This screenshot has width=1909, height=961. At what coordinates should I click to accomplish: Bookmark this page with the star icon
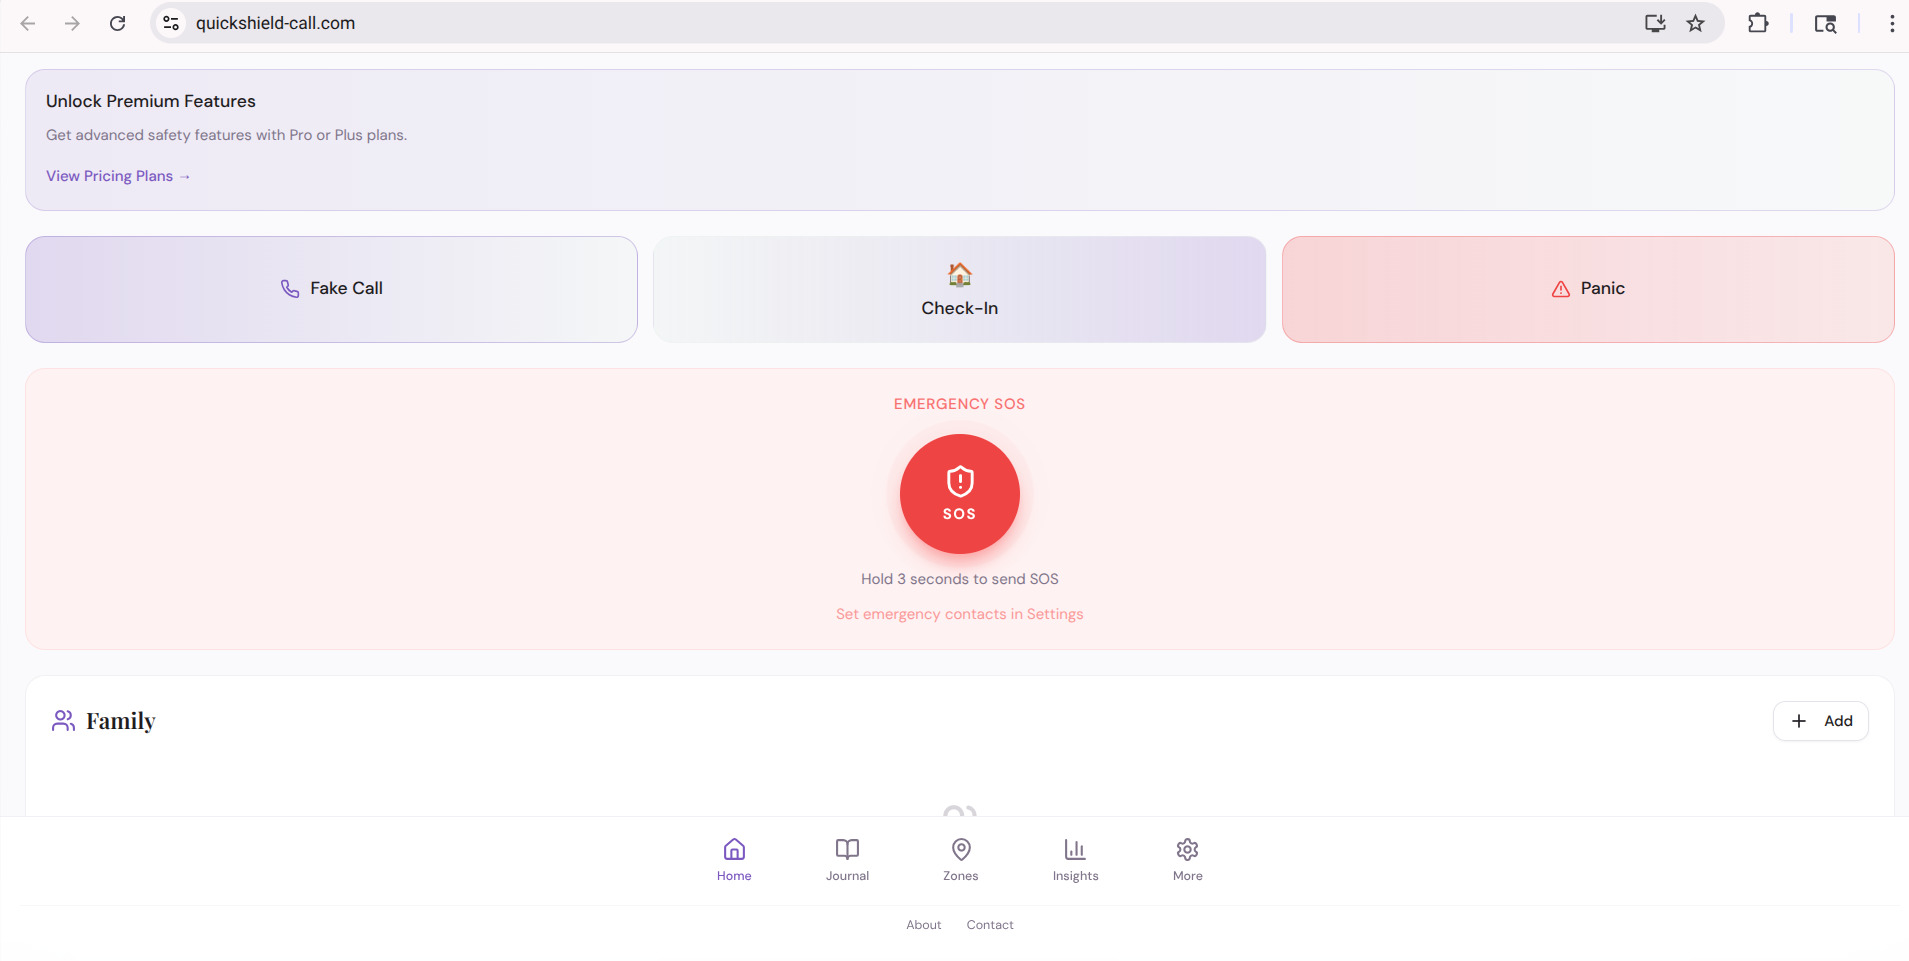coord(1695,23)
